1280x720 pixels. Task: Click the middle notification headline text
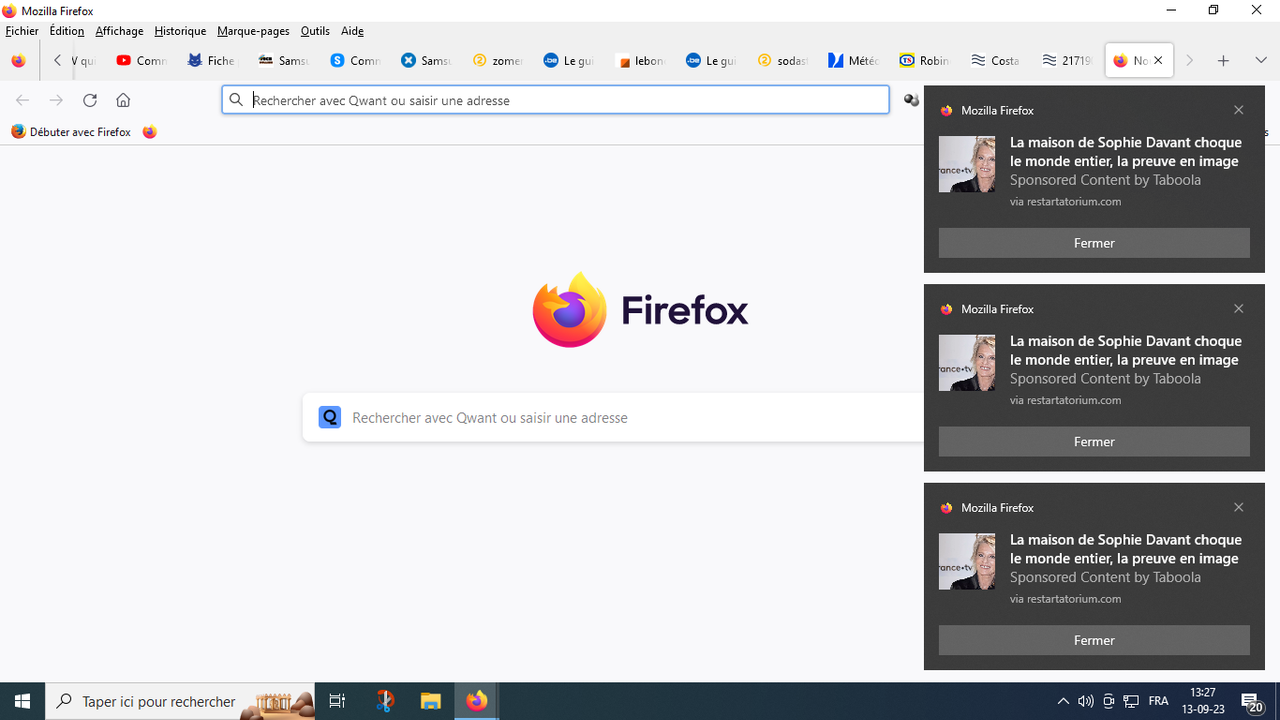pyautogui.click(x=1126, y=351)
